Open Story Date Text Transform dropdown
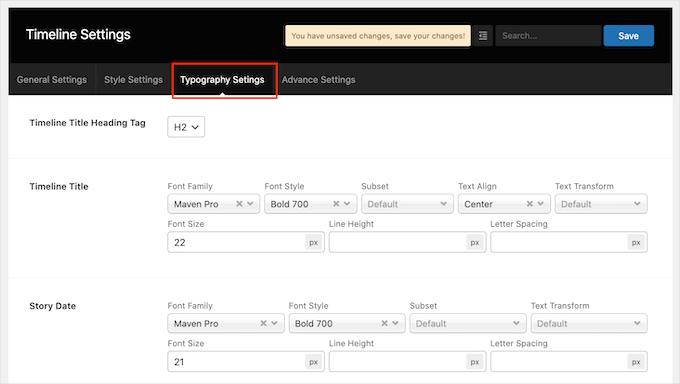 coord(589,323)
